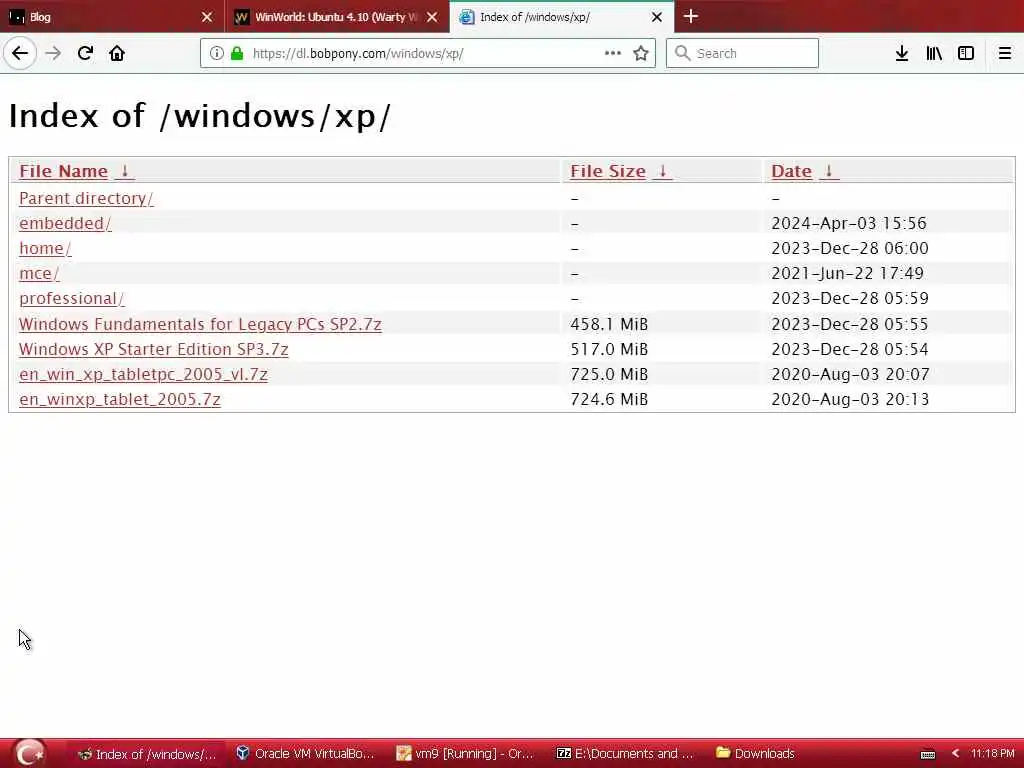Open the mce/ folder
The height and width of the screenshot is (768, 1024).
click(x=39, y=274)
